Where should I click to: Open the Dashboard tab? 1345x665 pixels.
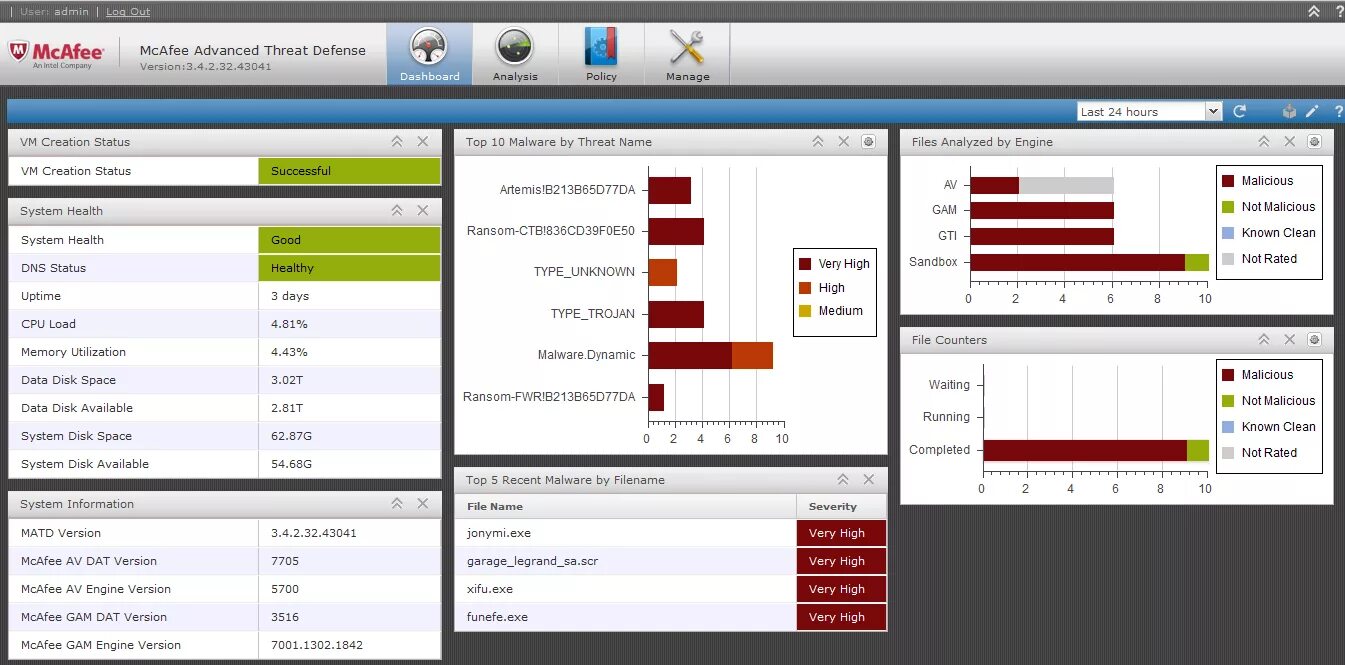(430, 54)
